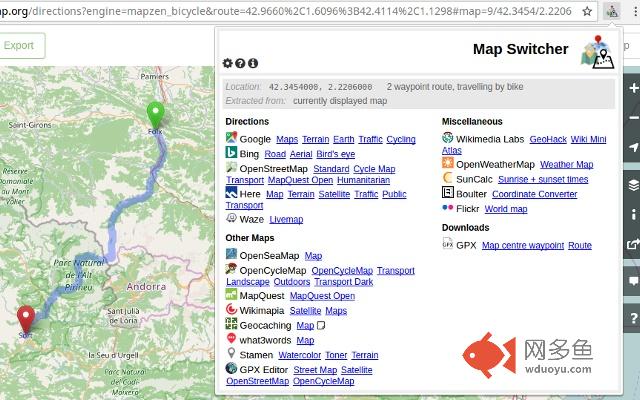Click the Map Switcher extension icon in browser toolbar
Viewport: 640px width, 400px height.
coord(612,11)
